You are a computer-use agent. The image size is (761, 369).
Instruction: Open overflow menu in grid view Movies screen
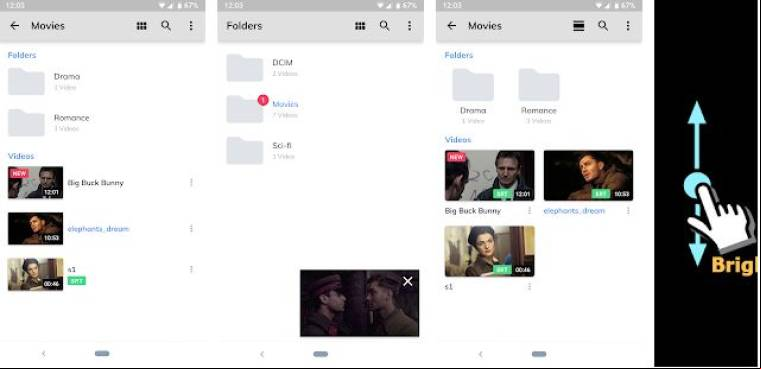click(x=628, y=26)
